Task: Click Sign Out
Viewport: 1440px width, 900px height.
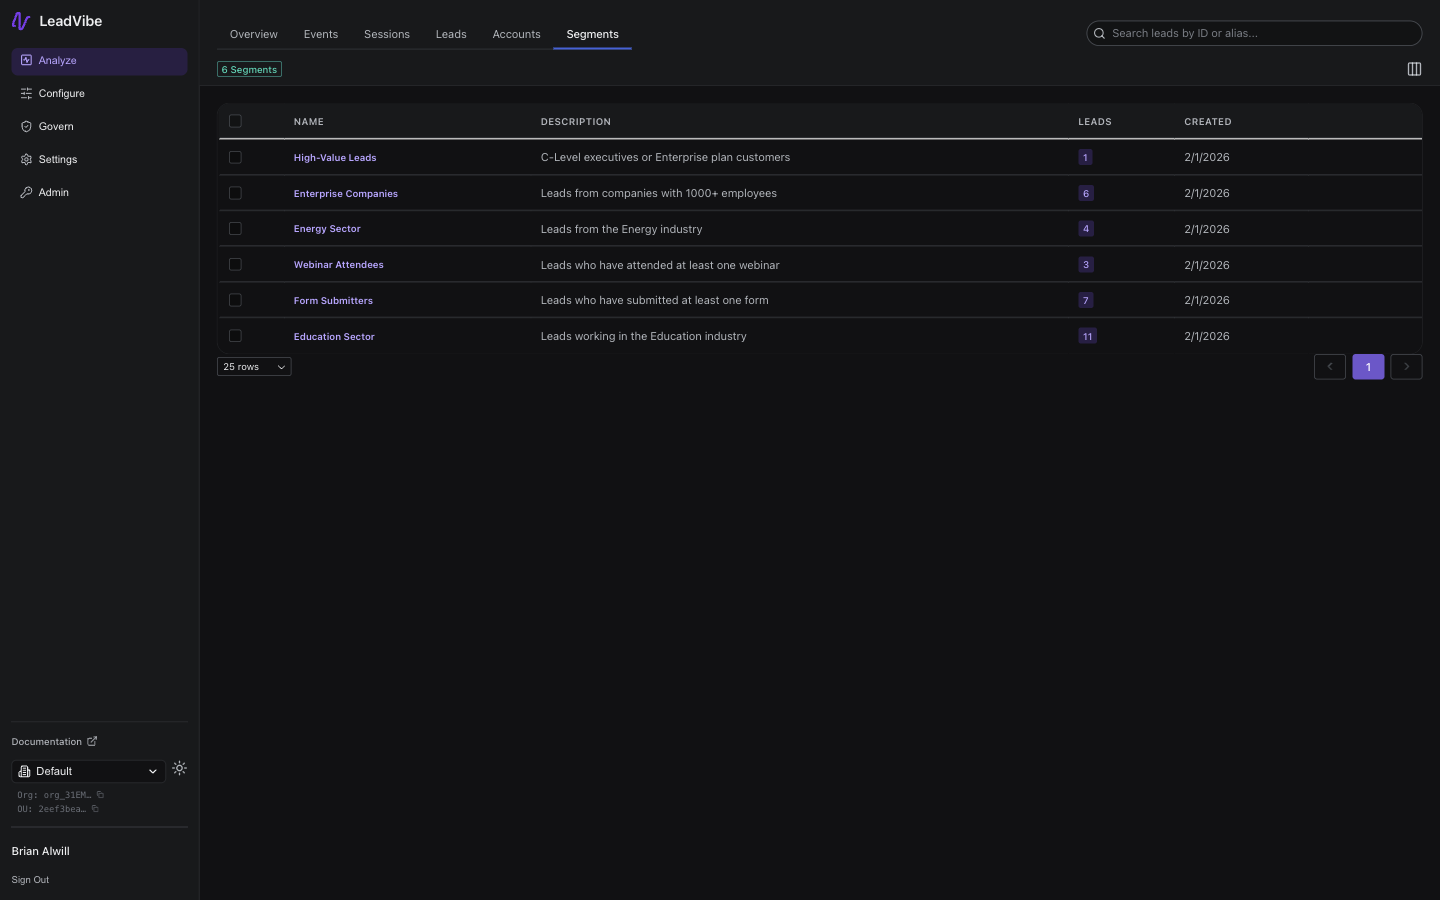Action: [x=30, y=879]
